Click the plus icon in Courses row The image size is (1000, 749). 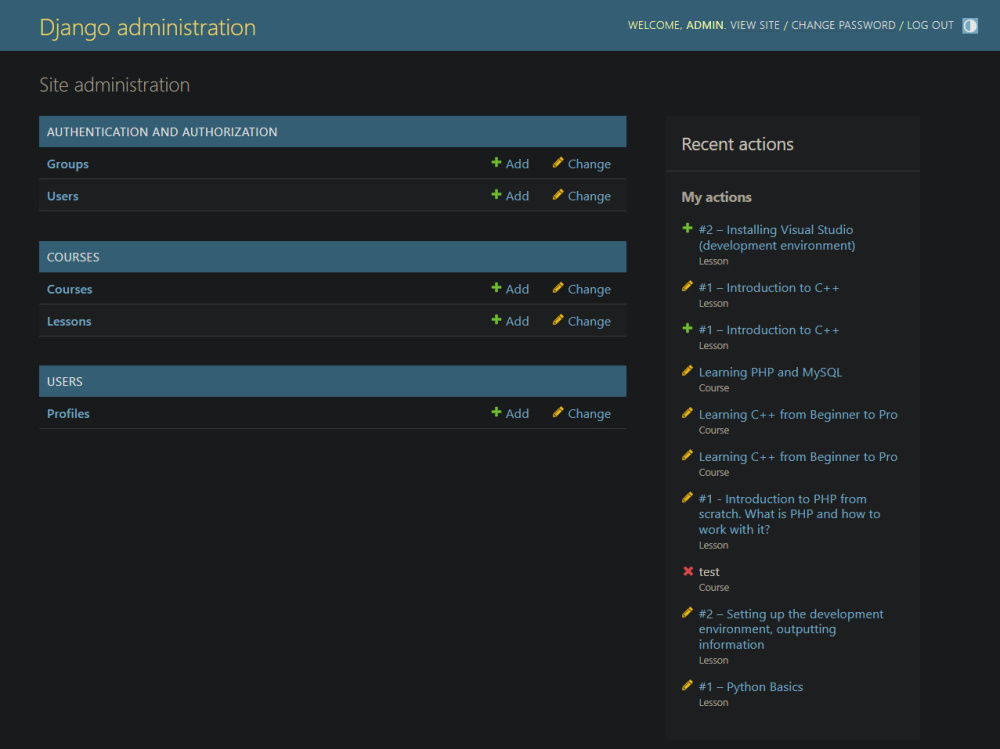pos(496,288)
